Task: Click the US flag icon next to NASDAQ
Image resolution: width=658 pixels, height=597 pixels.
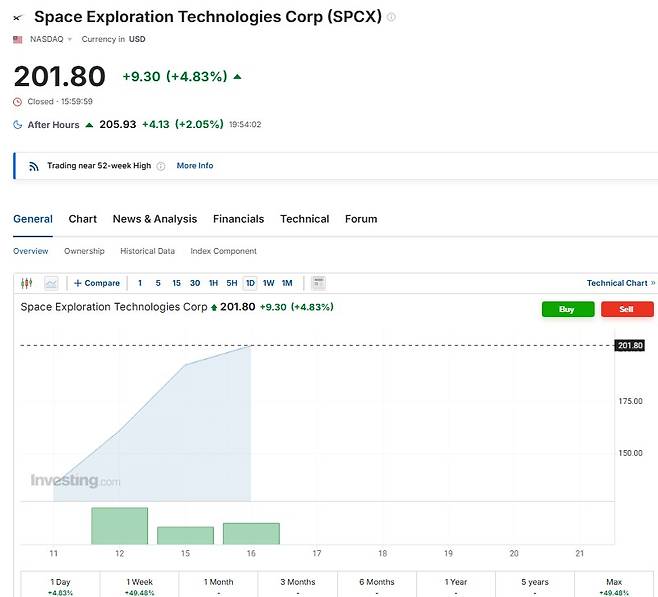Action: tap(18, 39)
